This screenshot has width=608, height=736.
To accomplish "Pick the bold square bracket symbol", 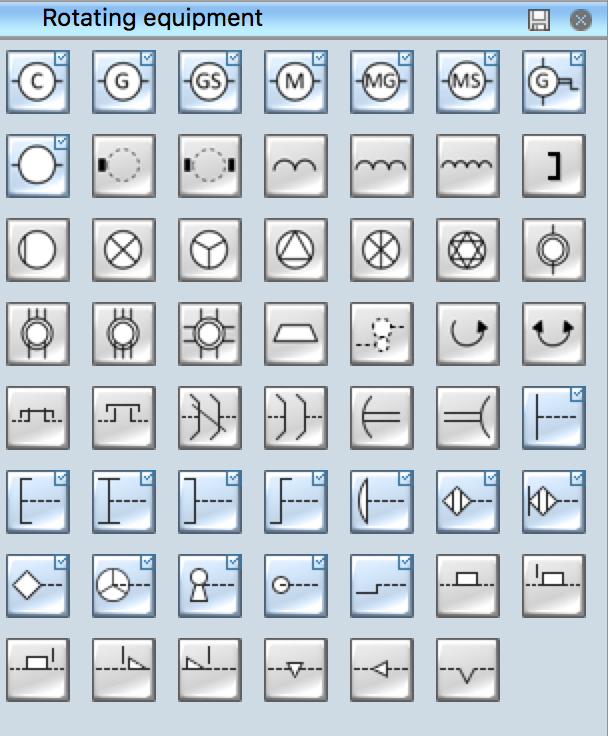I will tap(554, 166).
